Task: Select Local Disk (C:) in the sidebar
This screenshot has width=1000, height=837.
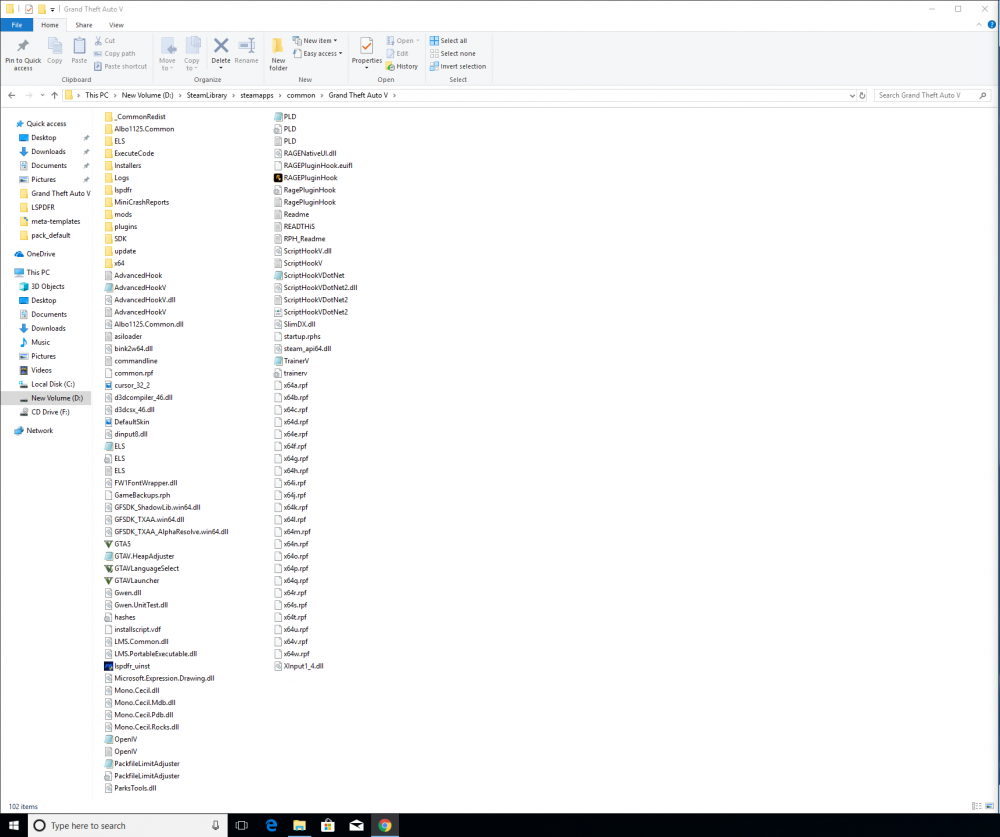Action: [52, 384]
